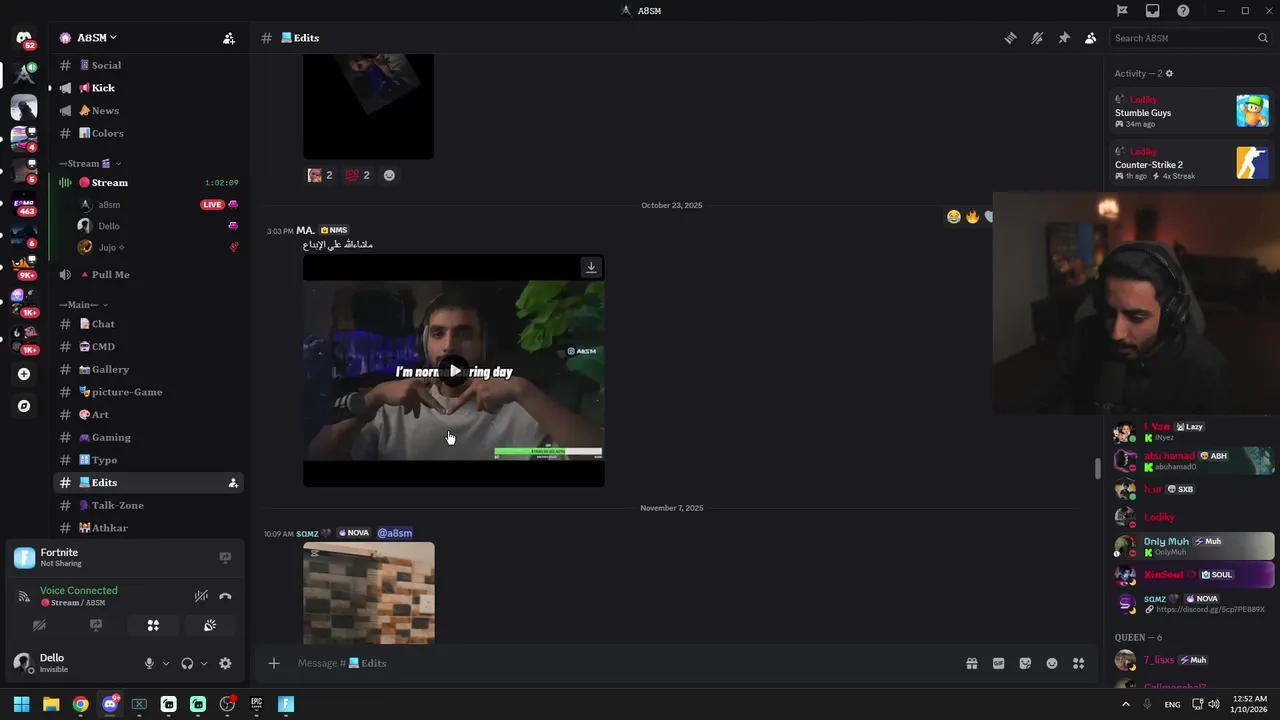This screenshot has width=1280, height=720.
Task: Open microphone input options chevron
Action: pyautogui.click(x=166, y=663)
